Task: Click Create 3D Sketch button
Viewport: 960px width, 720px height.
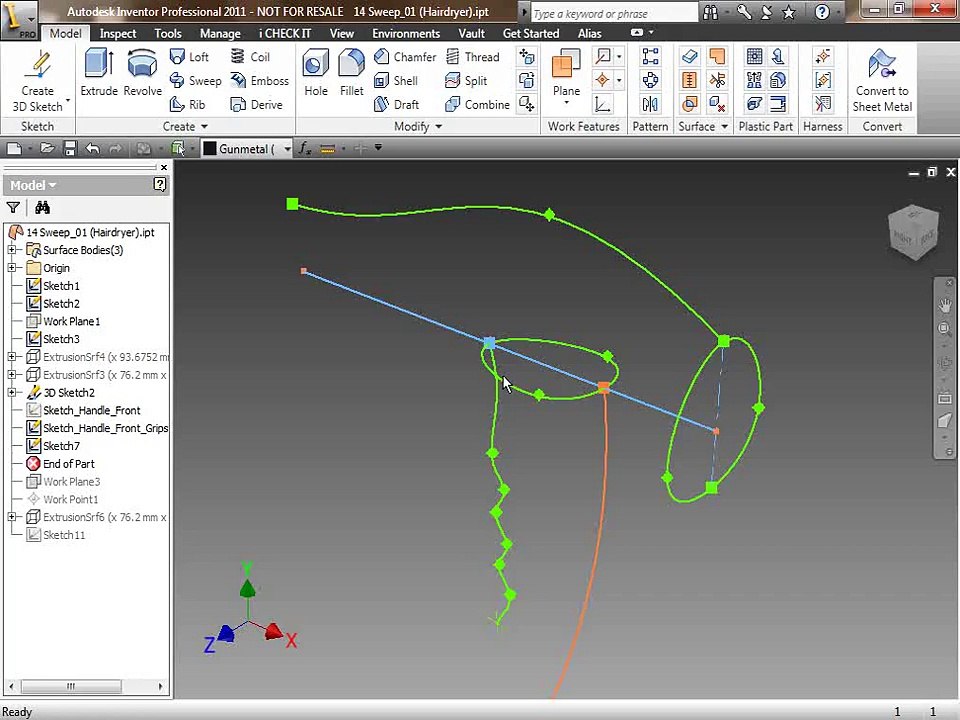Action: click(38, 82)
